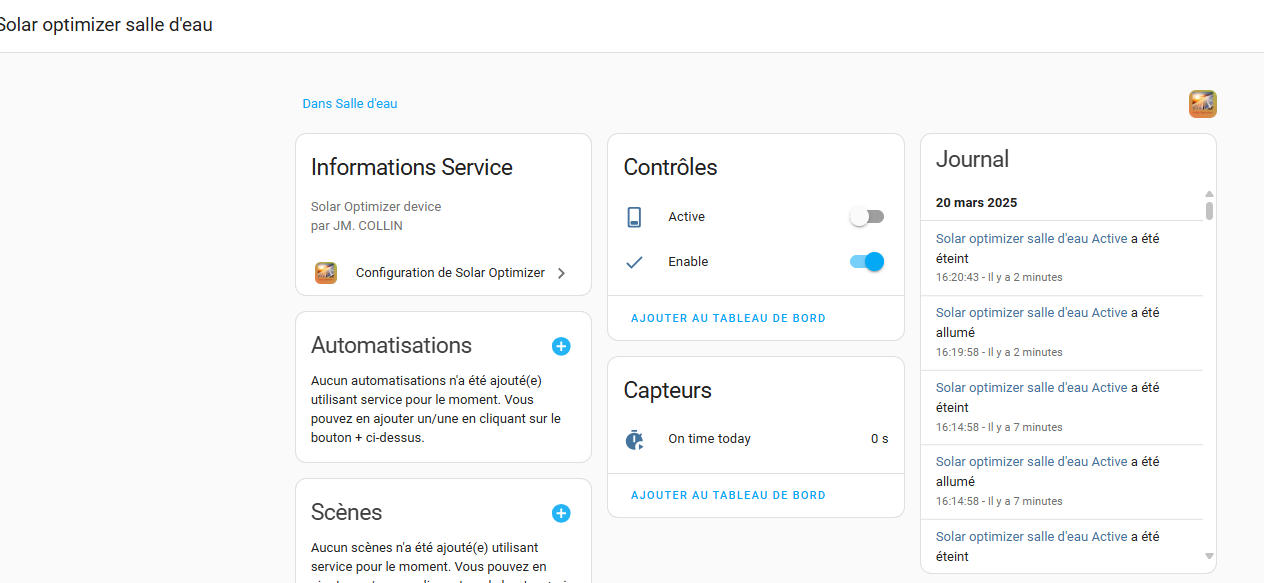Open the 16:19:58 journal entity link

[1031, 313]
